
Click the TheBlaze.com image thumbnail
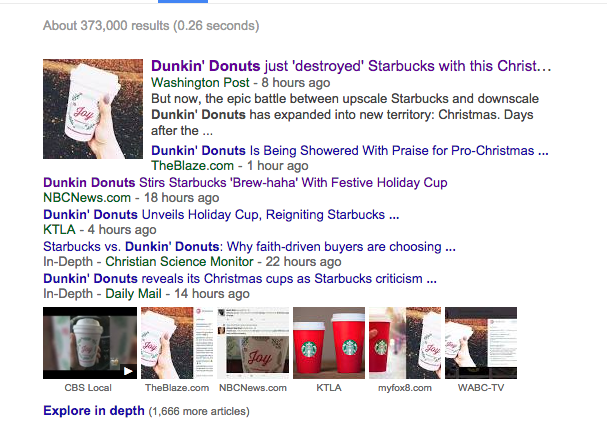click(177, 343)
